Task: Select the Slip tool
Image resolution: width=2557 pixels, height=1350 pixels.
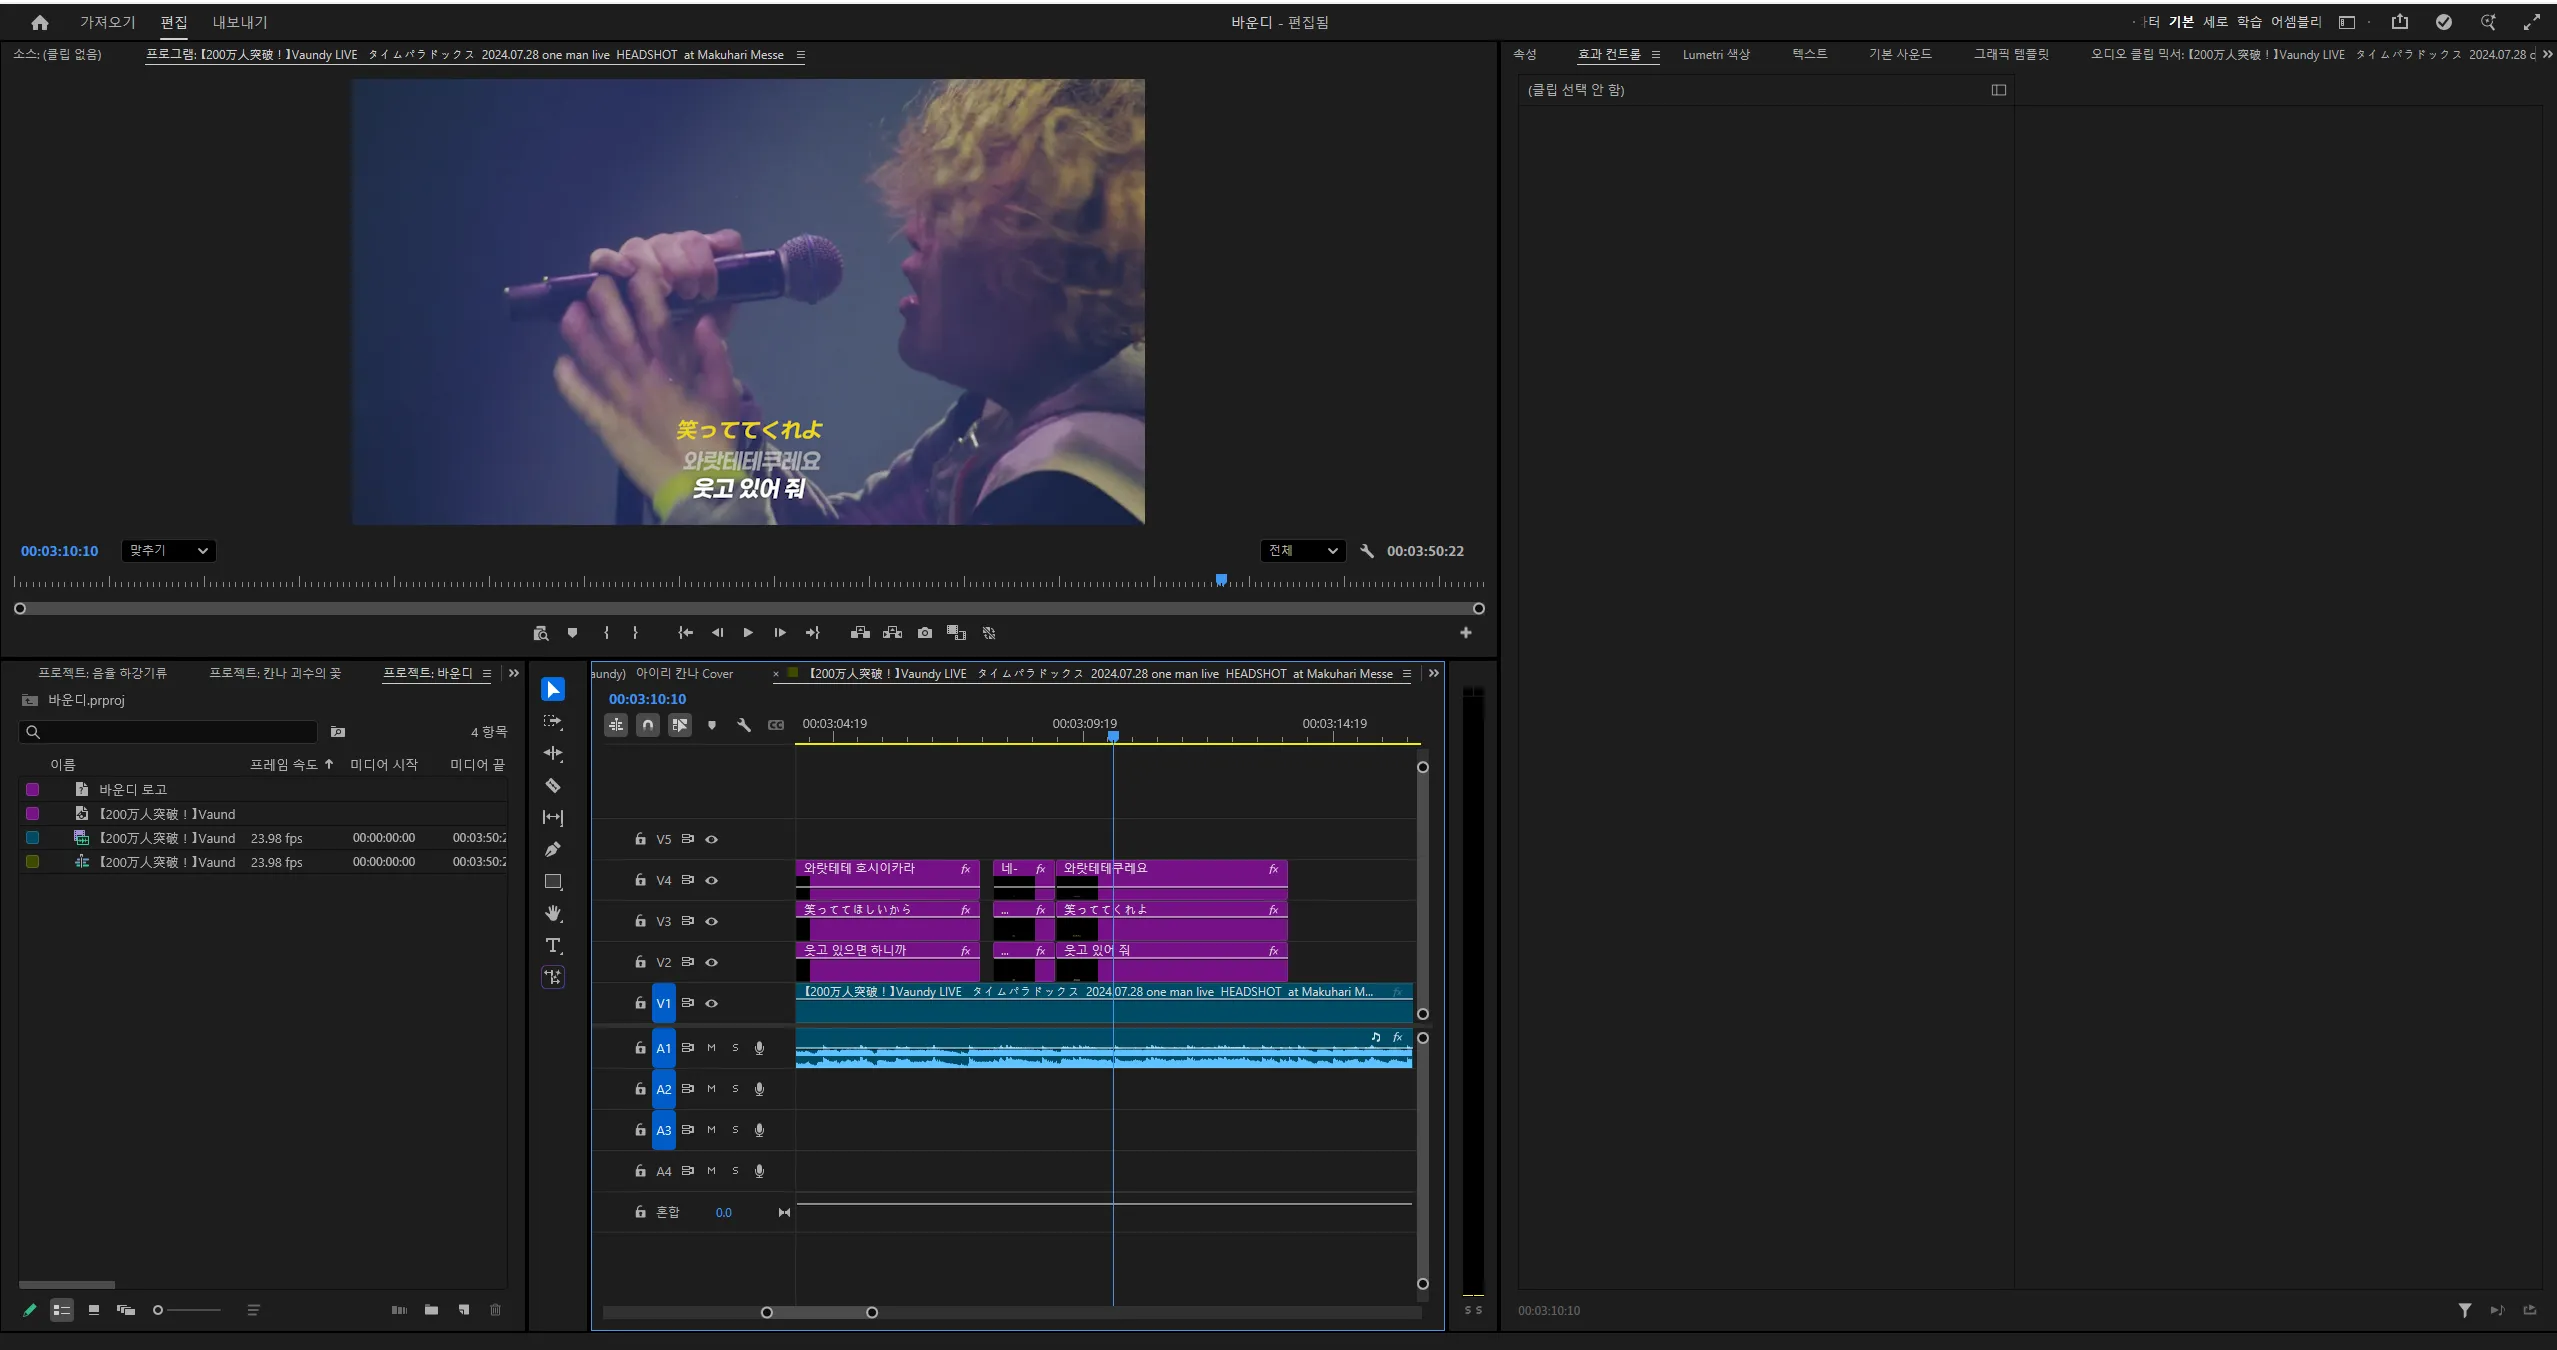Action: coord(553,817)
